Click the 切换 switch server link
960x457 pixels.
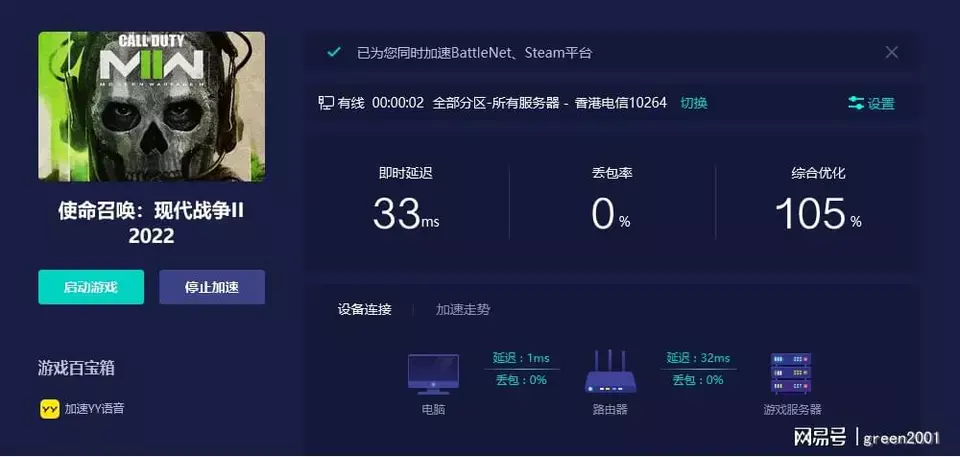click(x=693, y=103)
